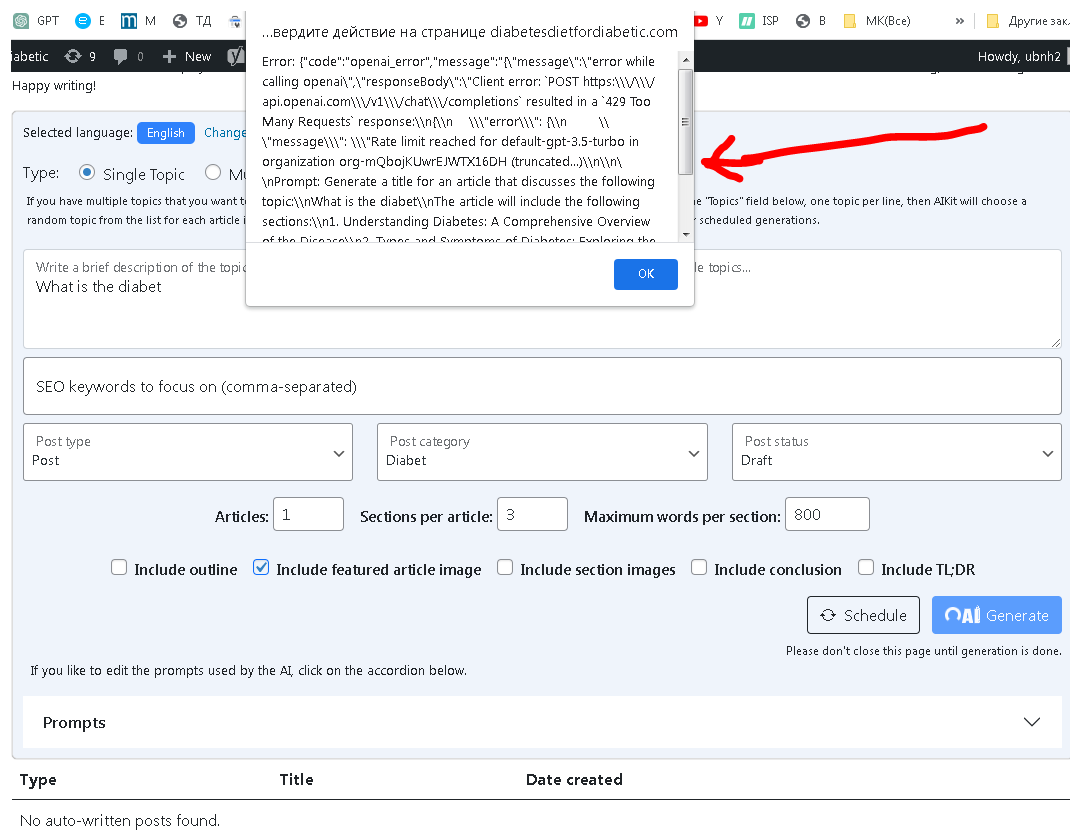Click the Type column header
Image resolution: width=1070 pixels, height=834 pixels.
coord(38,779)
